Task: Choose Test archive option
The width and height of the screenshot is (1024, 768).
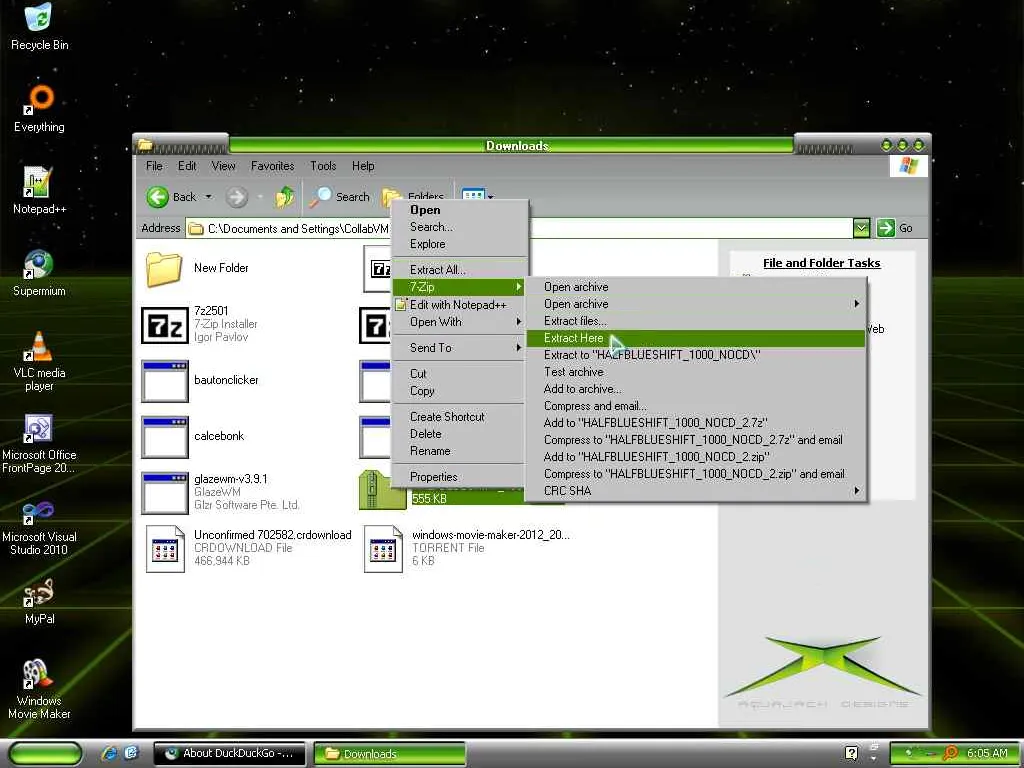Action: tap(696, 372)
